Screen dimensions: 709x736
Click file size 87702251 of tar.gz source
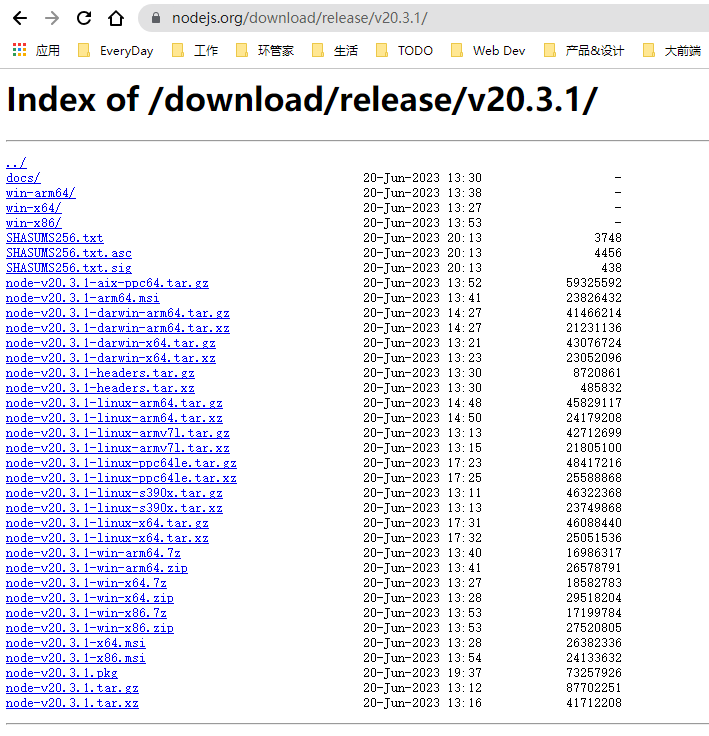(593, 689)
